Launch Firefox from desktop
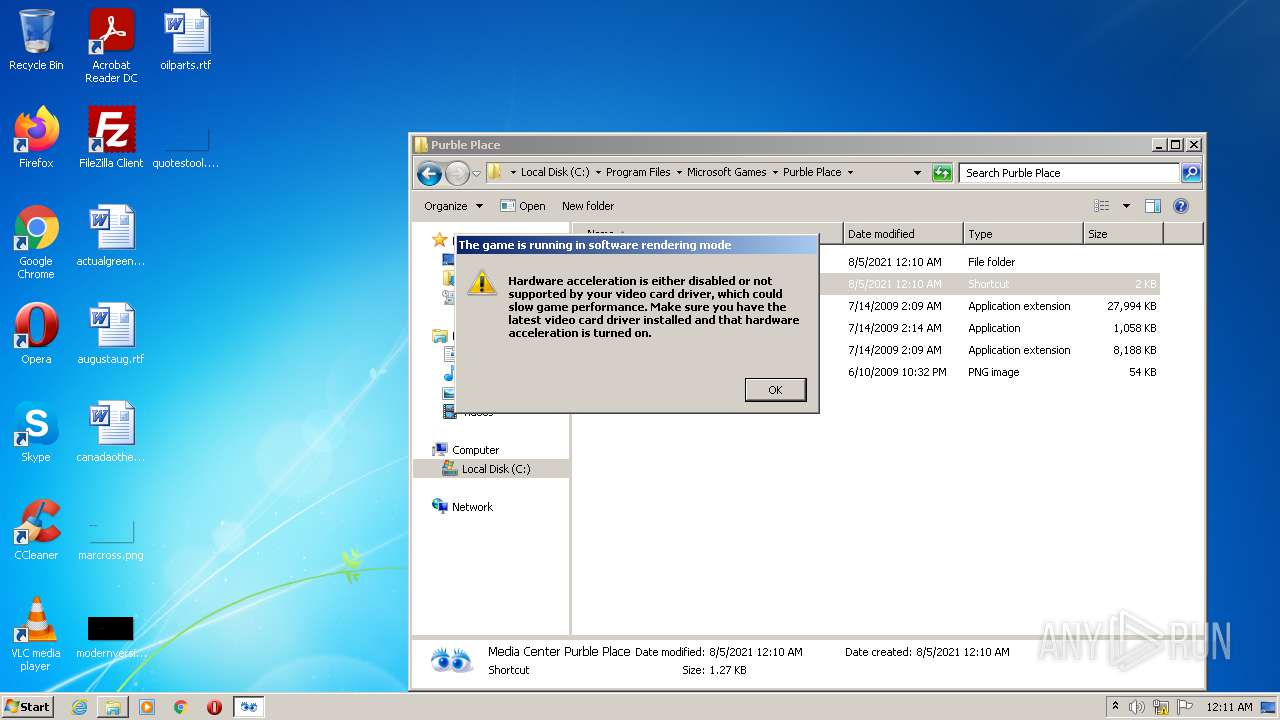This screenshot has width=1280, height=720. tap(36, 138)
